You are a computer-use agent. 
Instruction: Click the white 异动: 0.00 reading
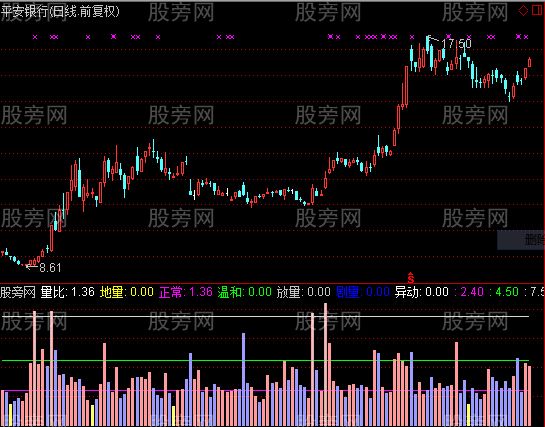point(421,292)
